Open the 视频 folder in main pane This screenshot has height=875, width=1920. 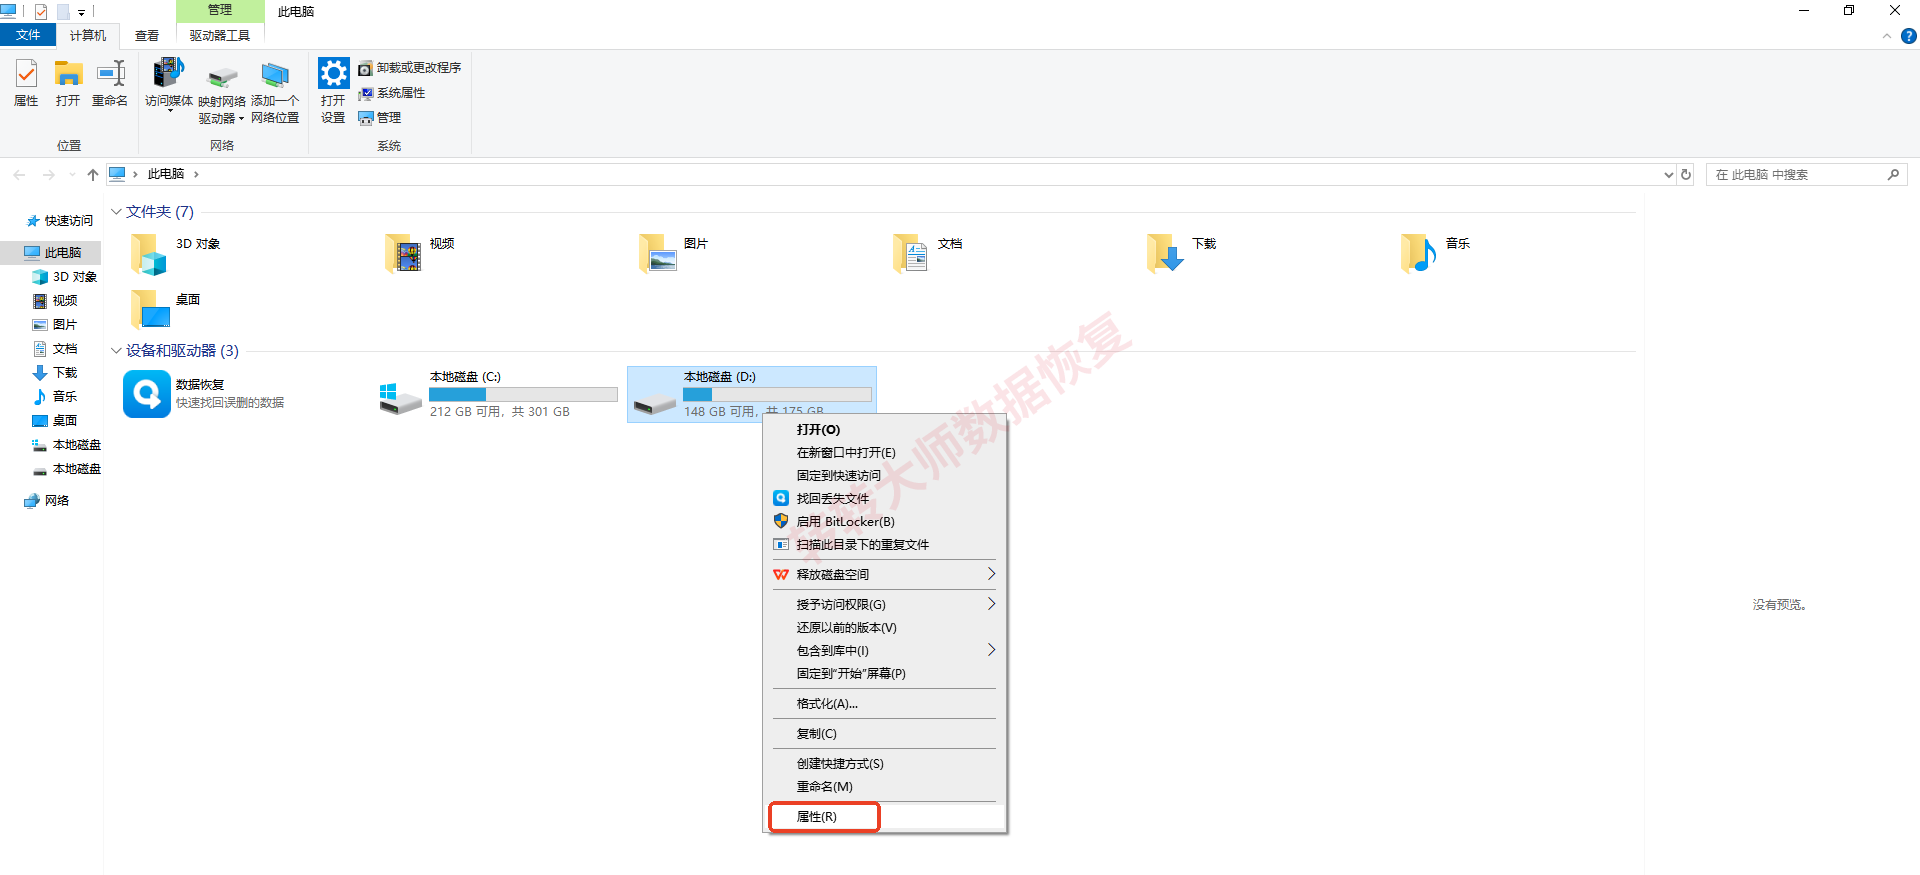pos(403,253)
